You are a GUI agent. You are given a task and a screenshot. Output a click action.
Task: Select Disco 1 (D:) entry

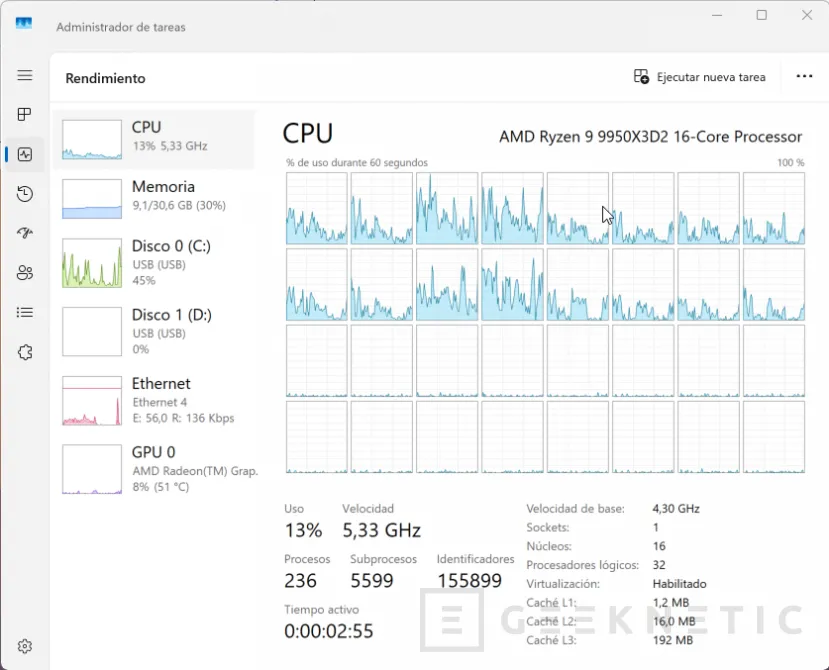154,332
